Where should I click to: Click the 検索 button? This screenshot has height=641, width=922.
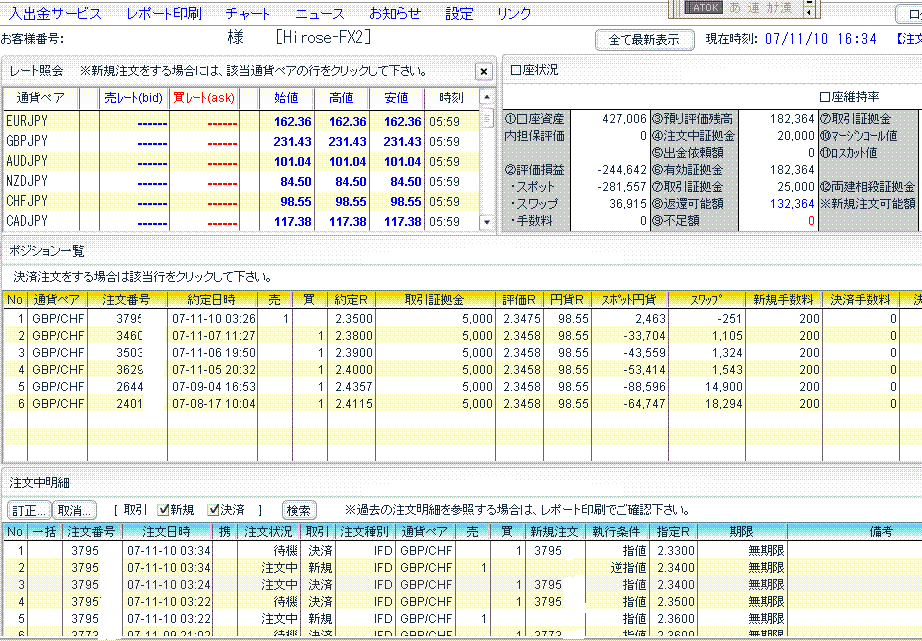(x=299, y=510)
